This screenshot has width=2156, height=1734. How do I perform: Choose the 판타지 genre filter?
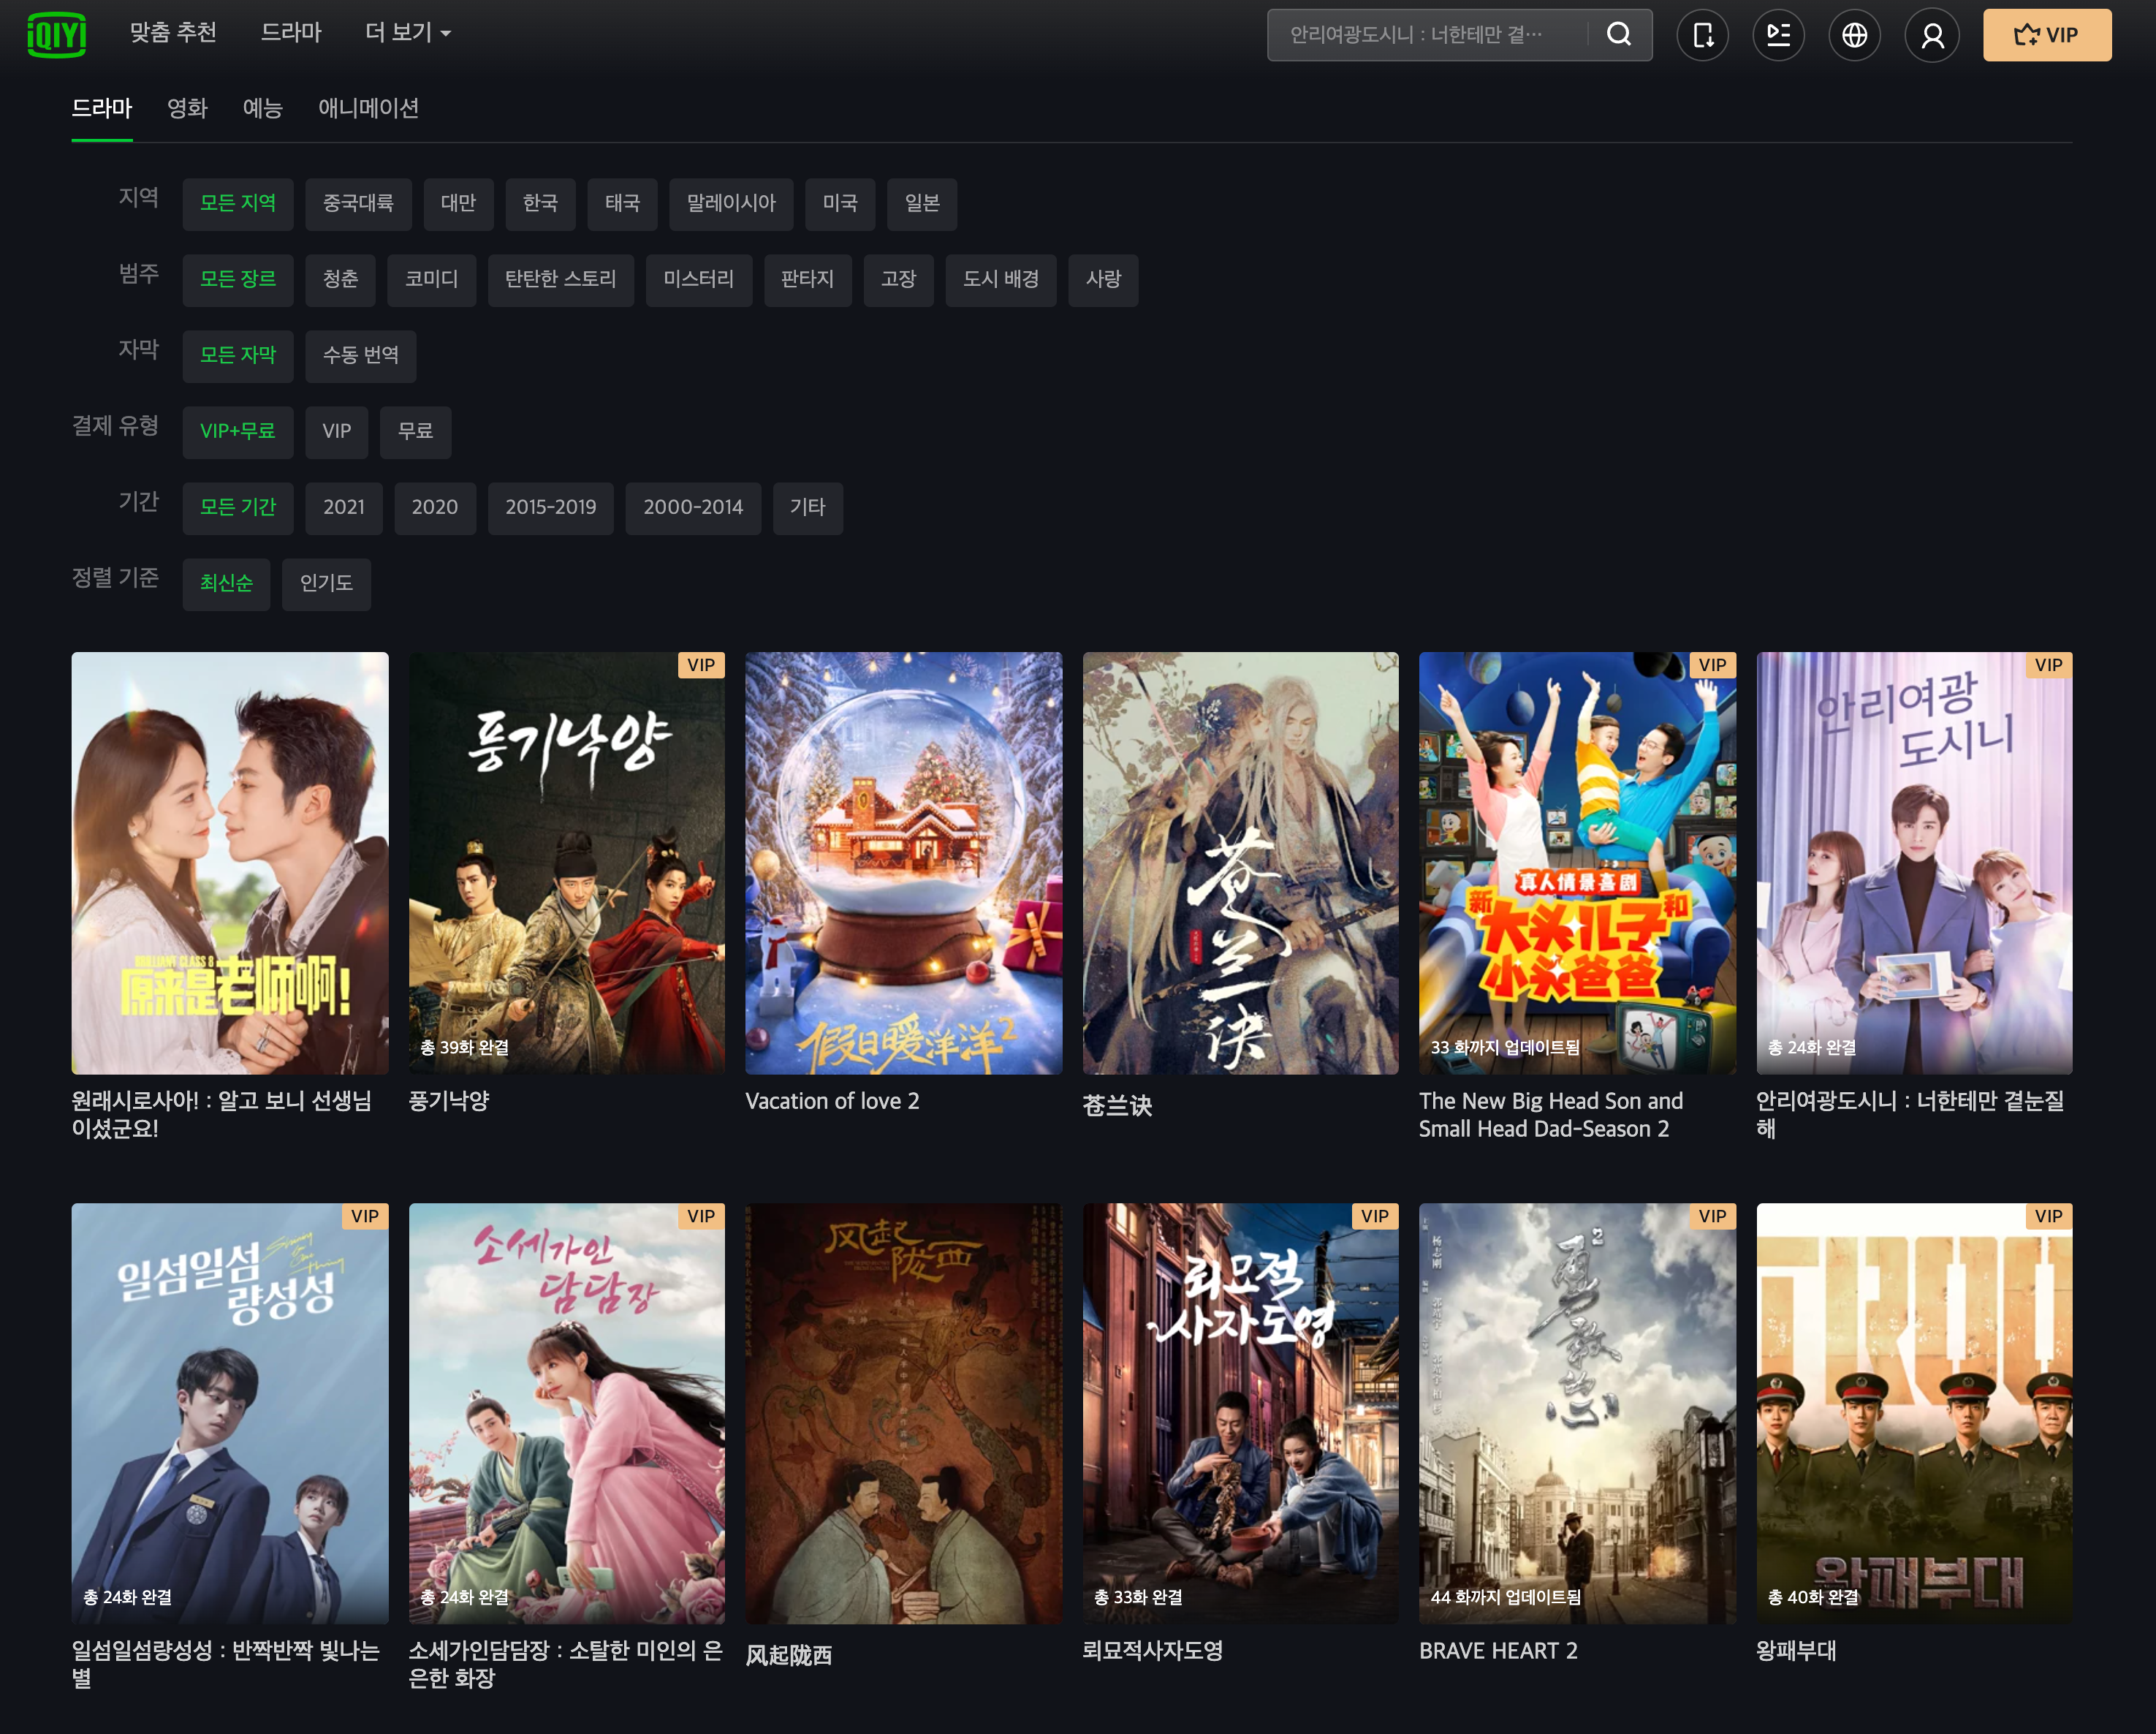pyautogui.click(x=806, y=279)
